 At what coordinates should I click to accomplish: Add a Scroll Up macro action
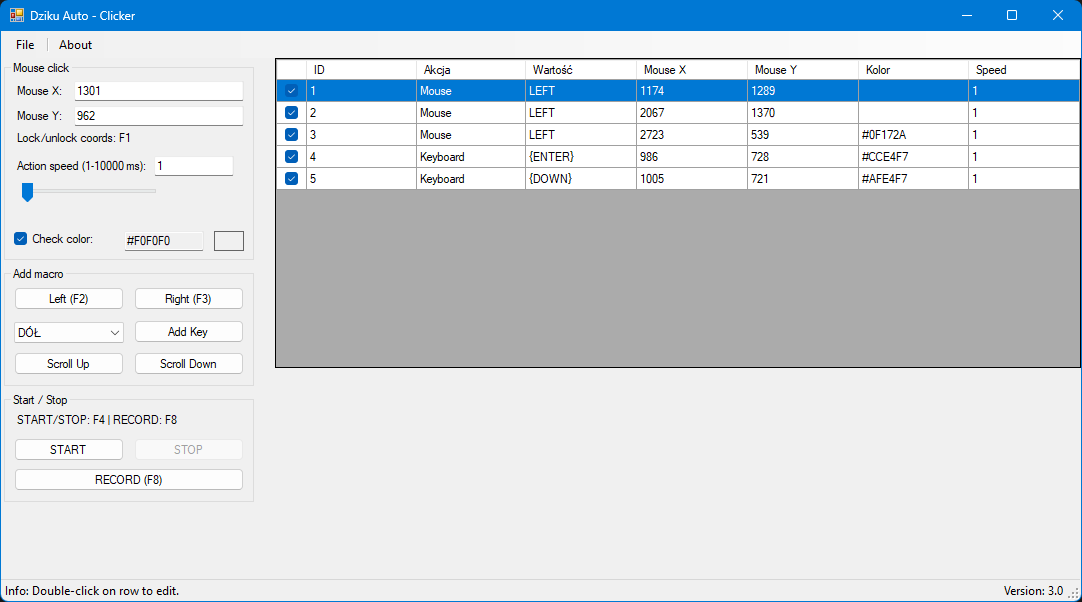click(69, 364)
